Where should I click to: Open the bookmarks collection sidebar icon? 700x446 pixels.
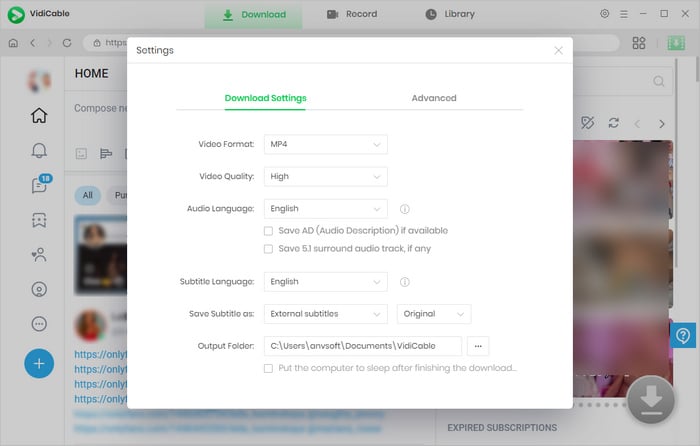[x=39, y=220]
